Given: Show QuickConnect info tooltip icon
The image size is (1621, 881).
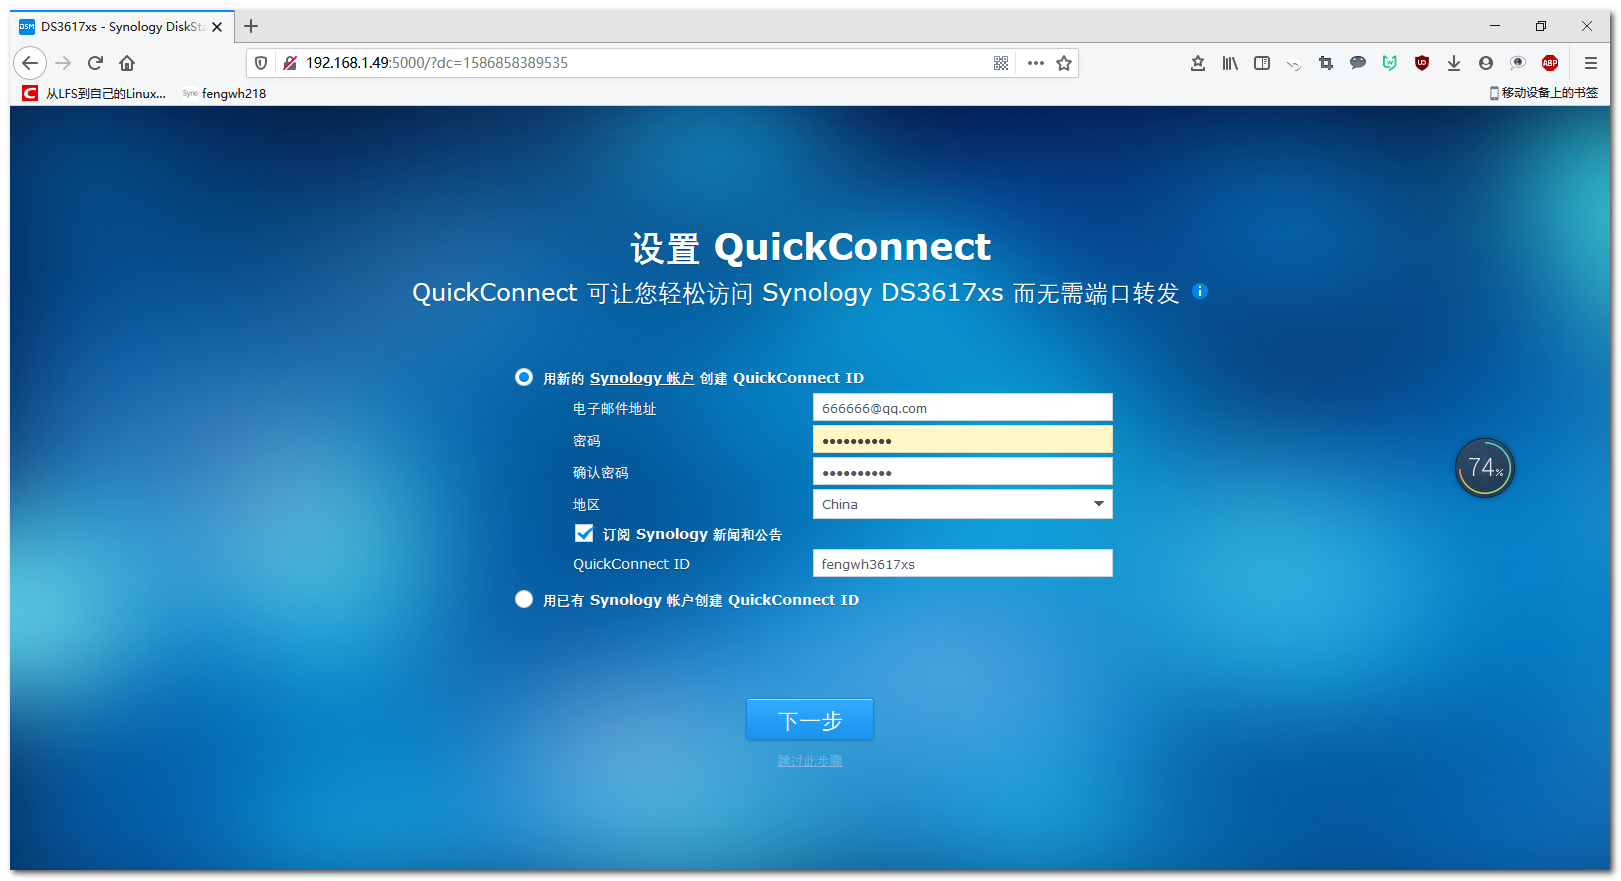Looking at the screenshot, I should (x=1200, y=291).
